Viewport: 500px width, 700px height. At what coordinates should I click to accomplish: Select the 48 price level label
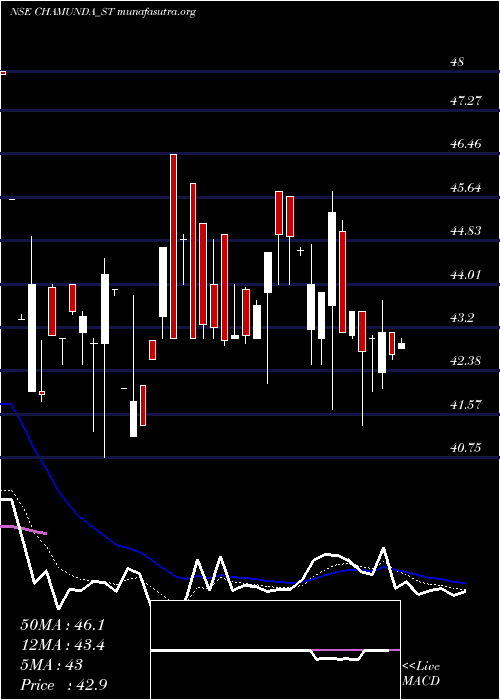[x=458, y=62]
